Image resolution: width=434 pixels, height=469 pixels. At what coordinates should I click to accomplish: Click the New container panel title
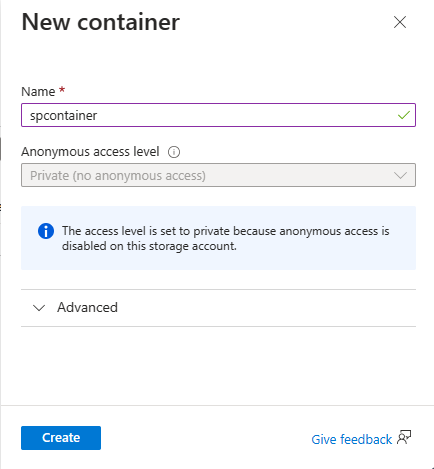point(101,22)
